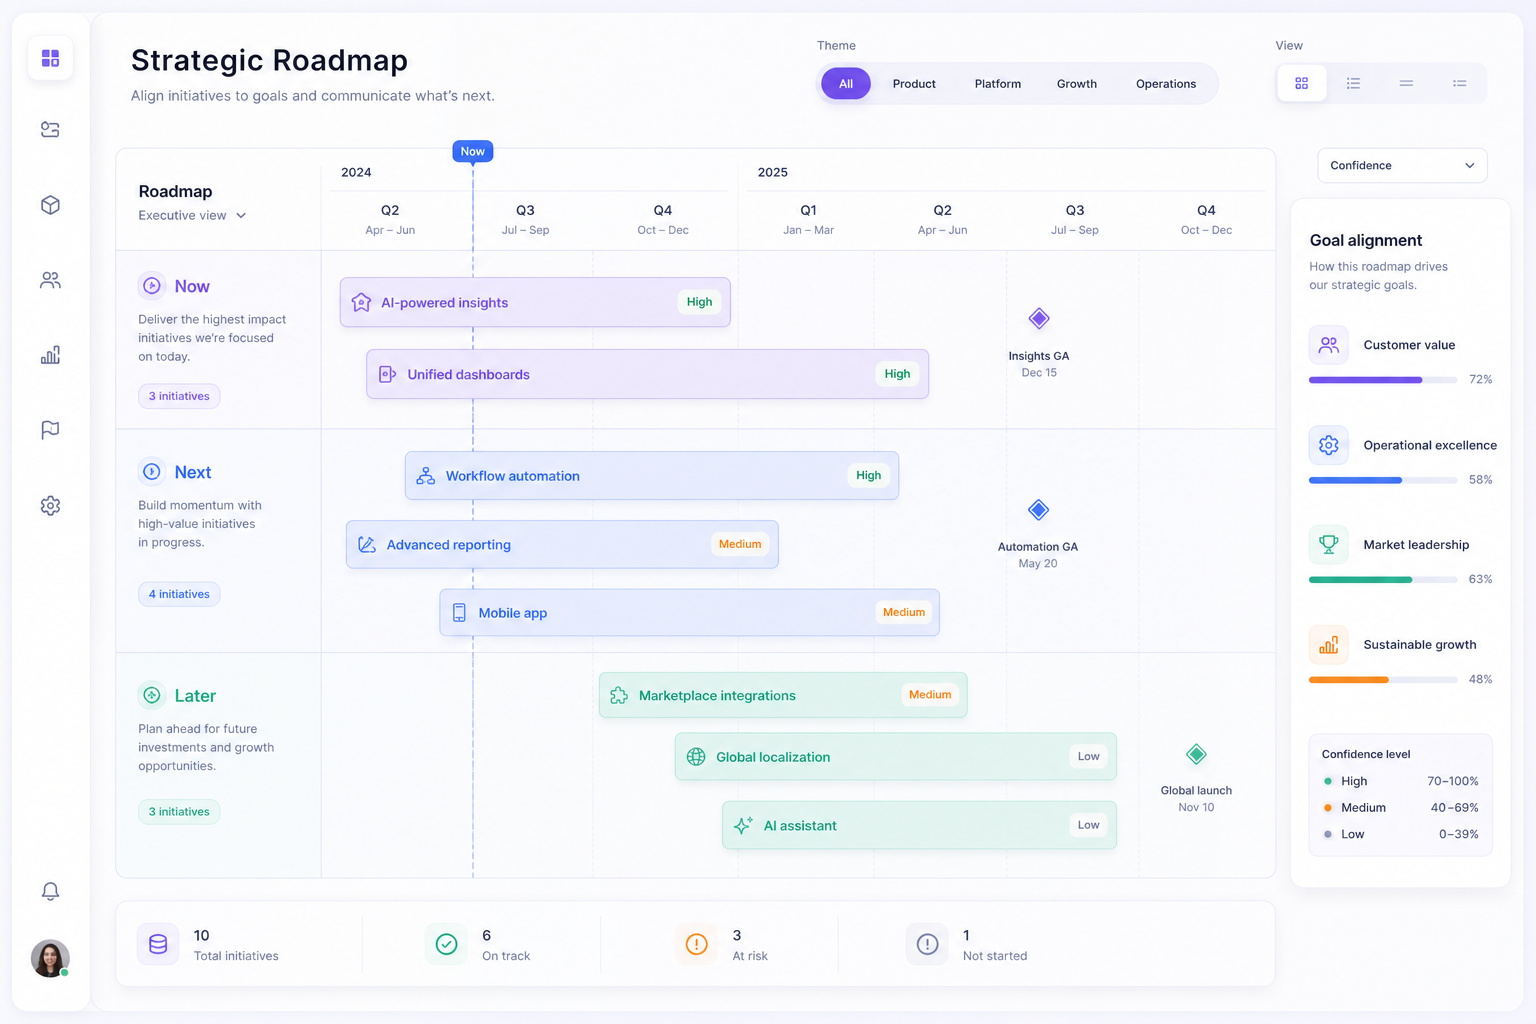This screenshot has width=1536, height=1024.
Task: Open the Mobile app initiative bar
Action: coord(689,612)
